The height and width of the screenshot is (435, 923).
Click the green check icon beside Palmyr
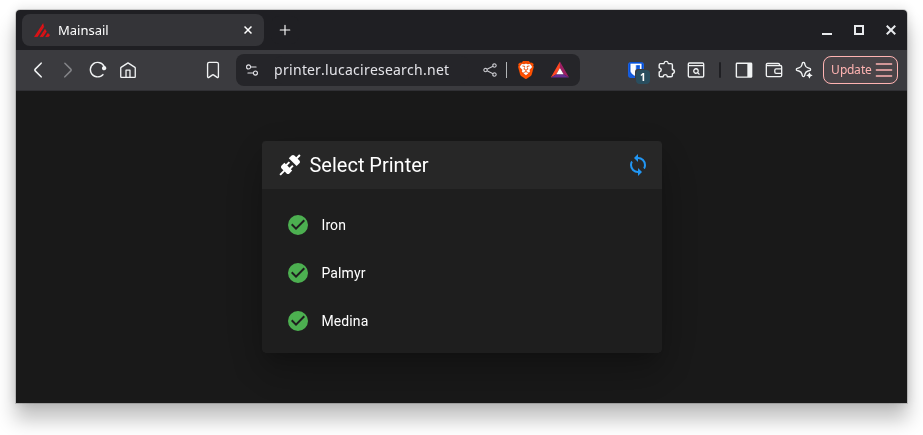coord(298,273)
